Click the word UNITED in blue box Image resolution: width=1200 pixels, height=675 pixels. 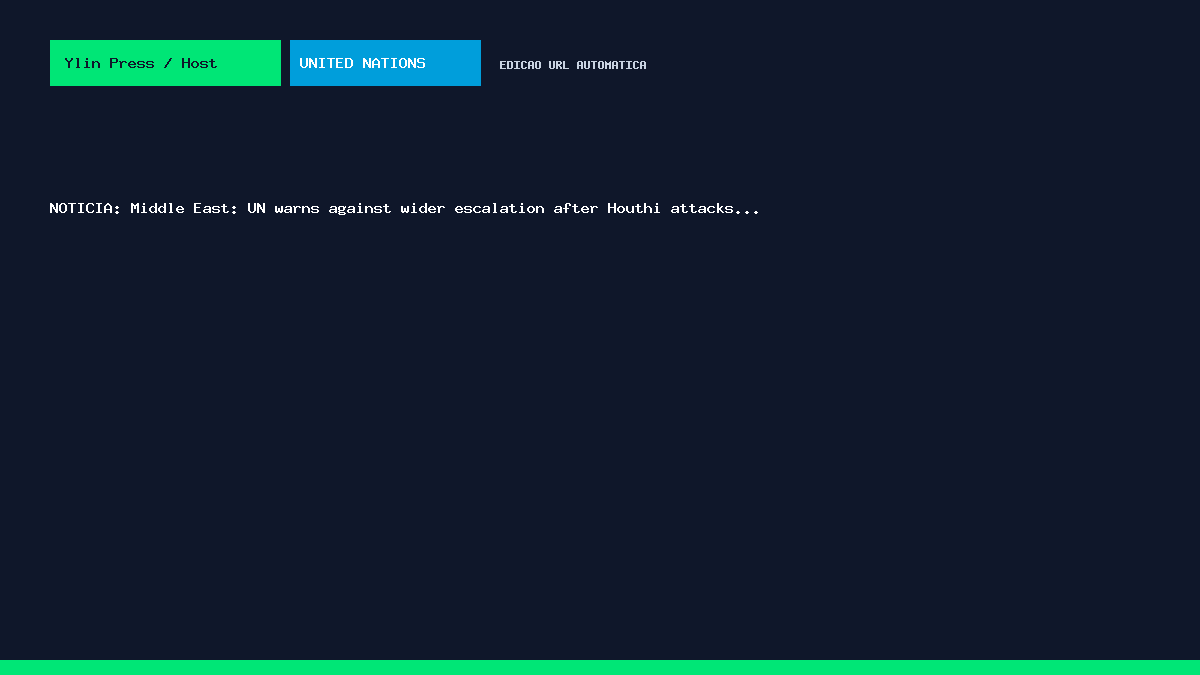click(x=326, y=63)
